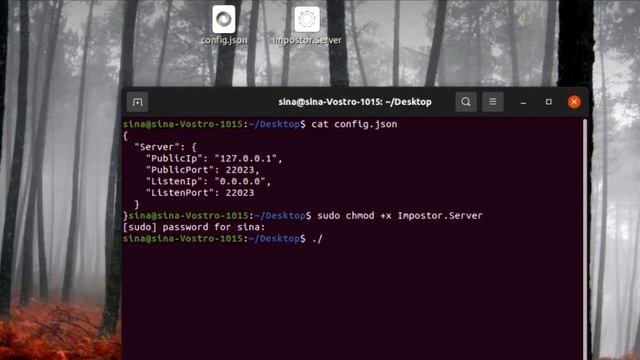Click the "ListenIp": "0.0.0.0" line
Viewport: 640px width, 360px height.
coord(208,181)
